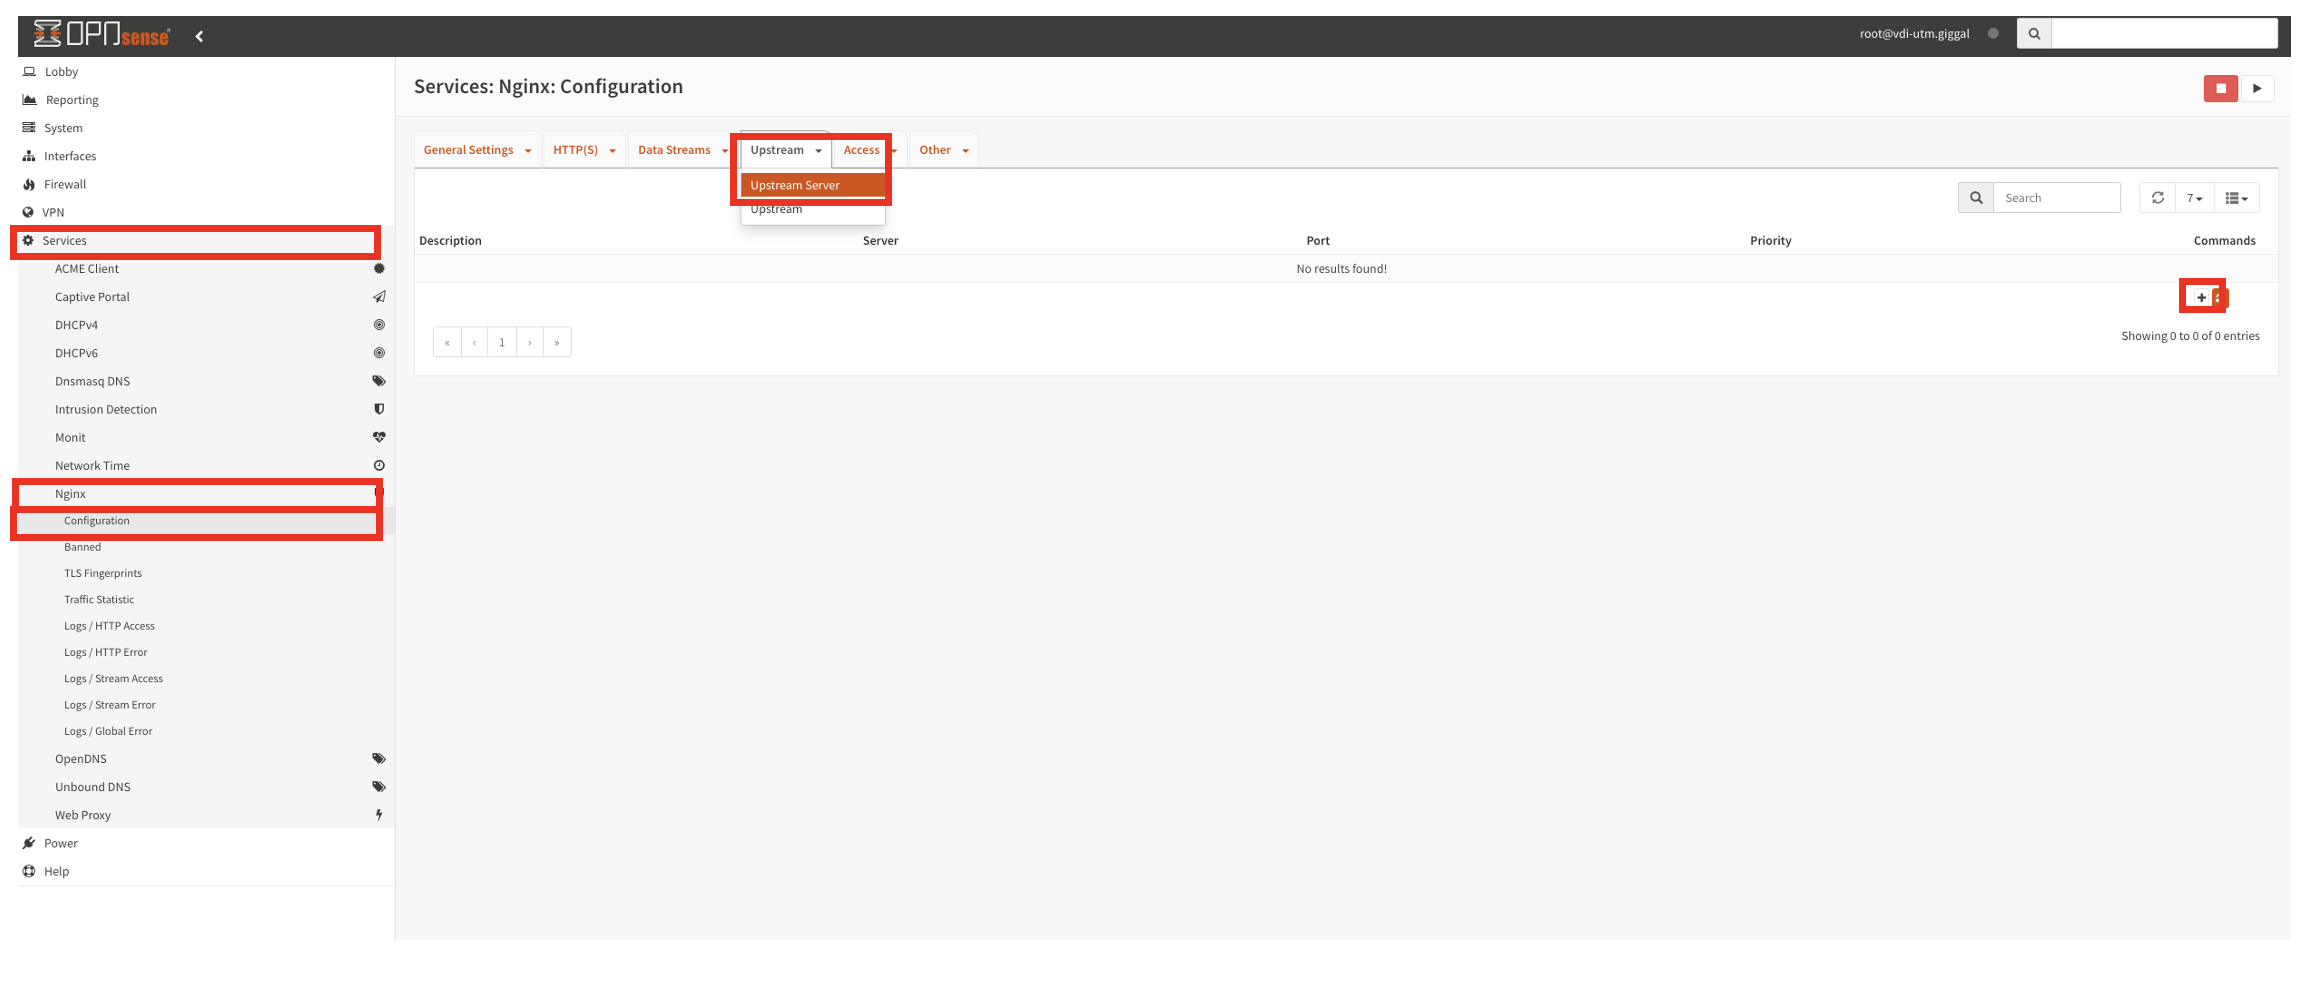Open the column selection dropdown

[x=2237, y=198]
